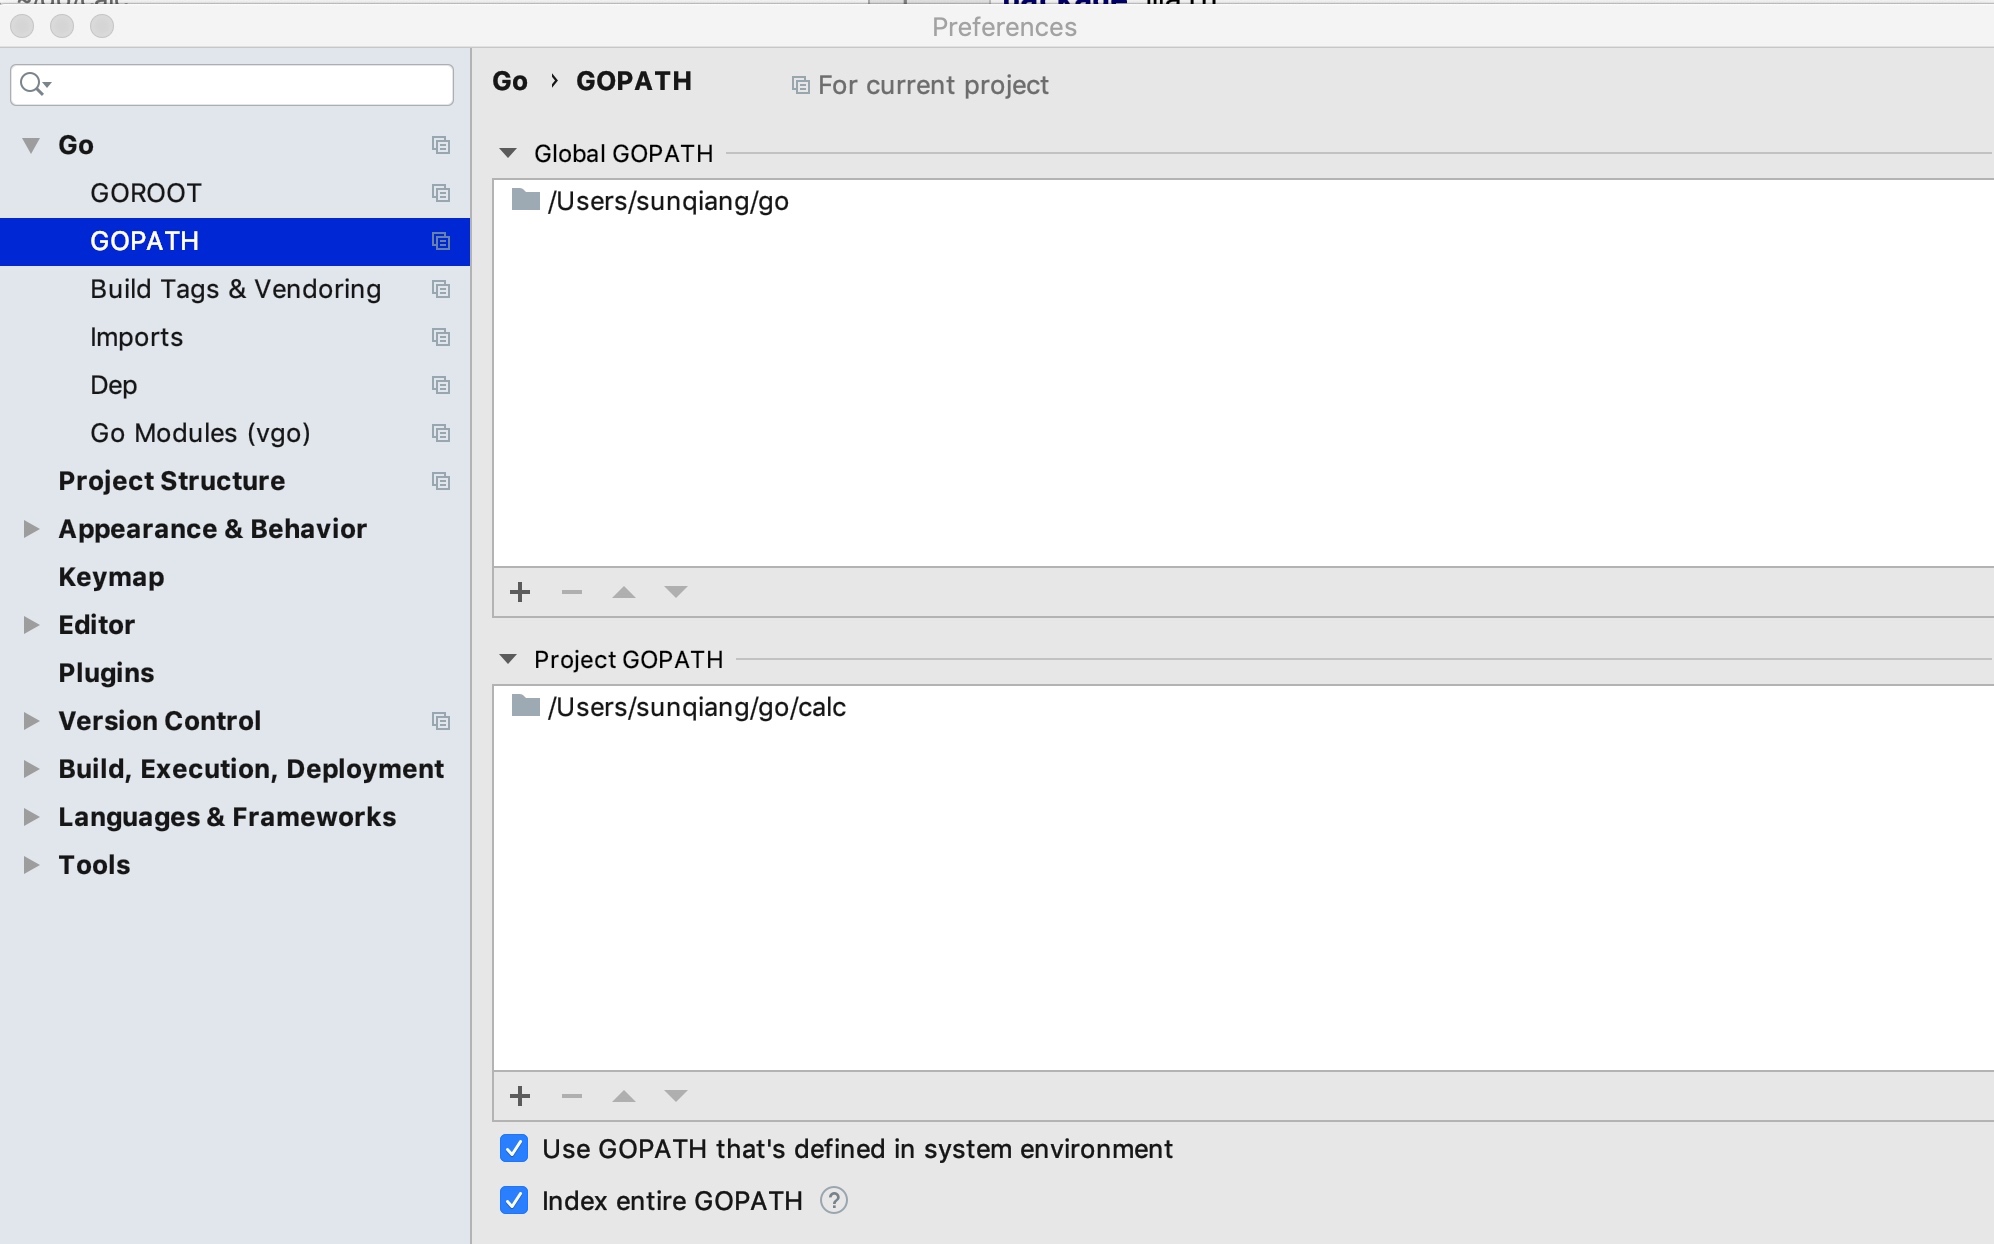Collapse the Global GOPATH section
1994x1244 pixels.
point(509,153)
